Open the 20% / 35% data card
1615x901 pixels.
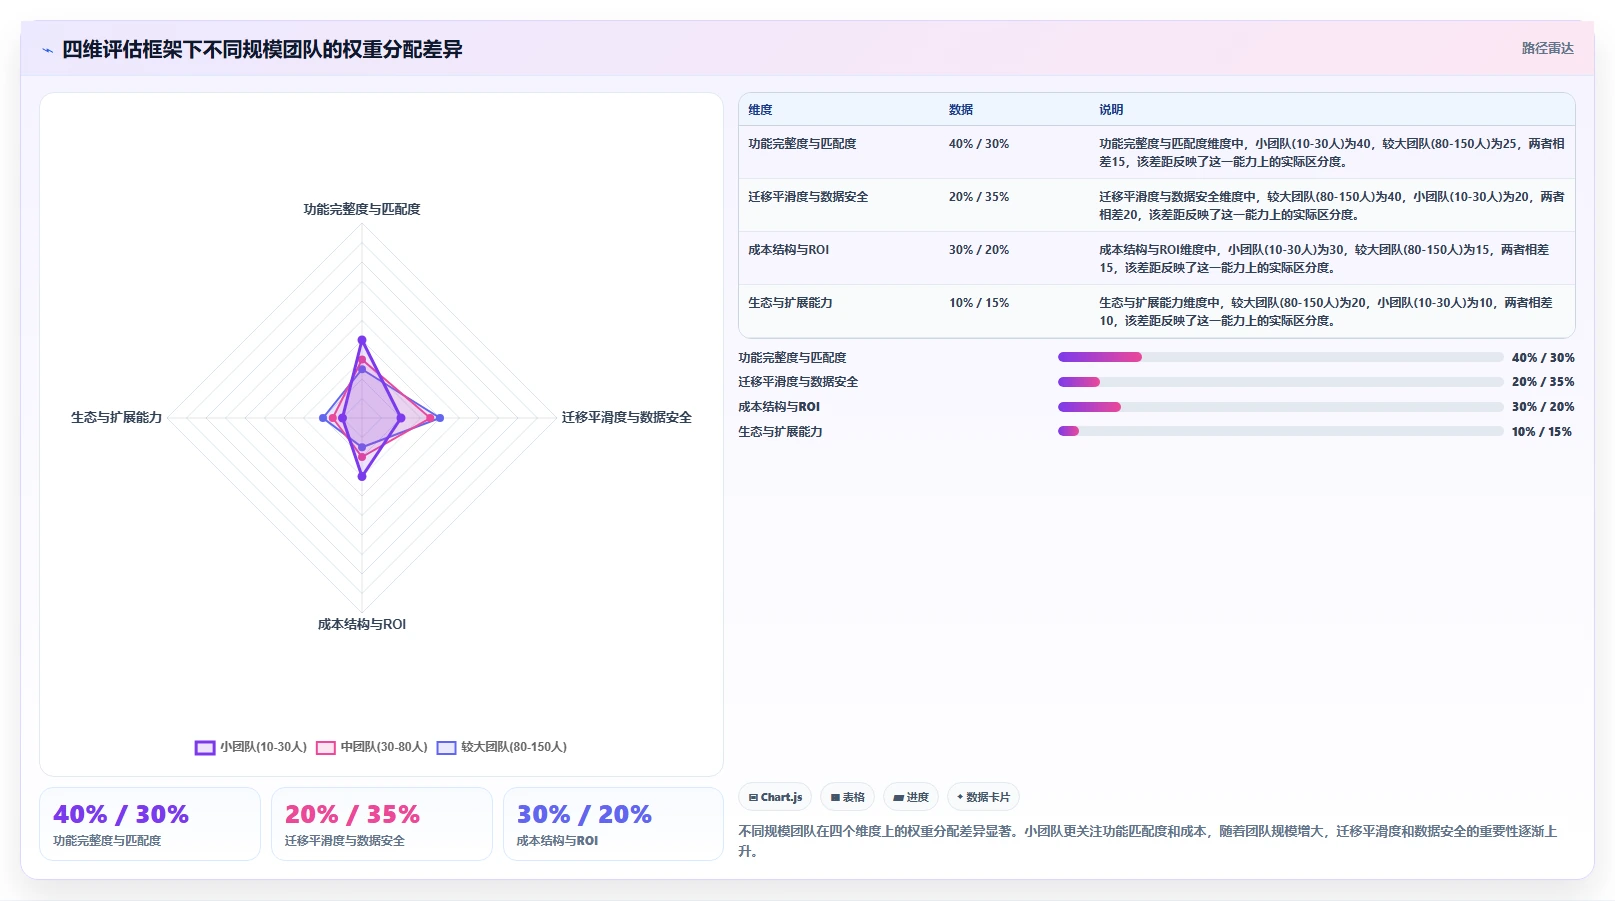pos(382,824)
